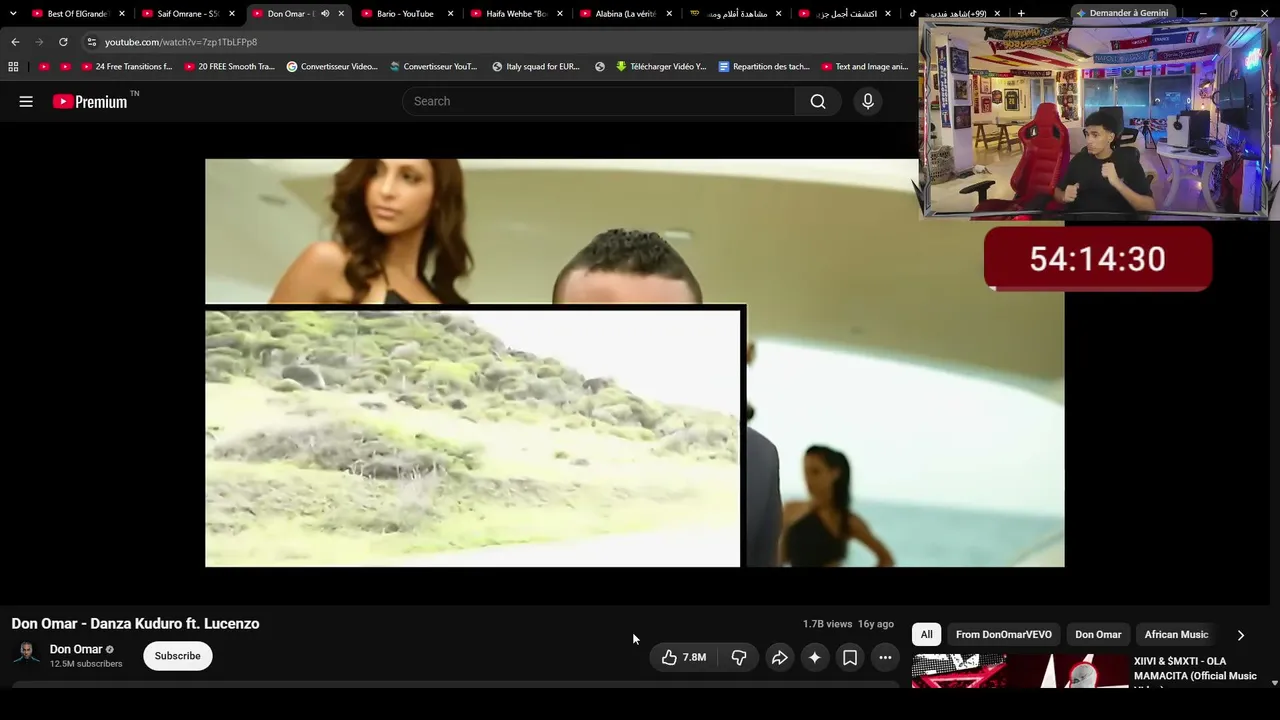Open the second YouTube icon-only bookmark
Image resolution: width=1280 pixels, height=720 pixels.
[66, 67]
